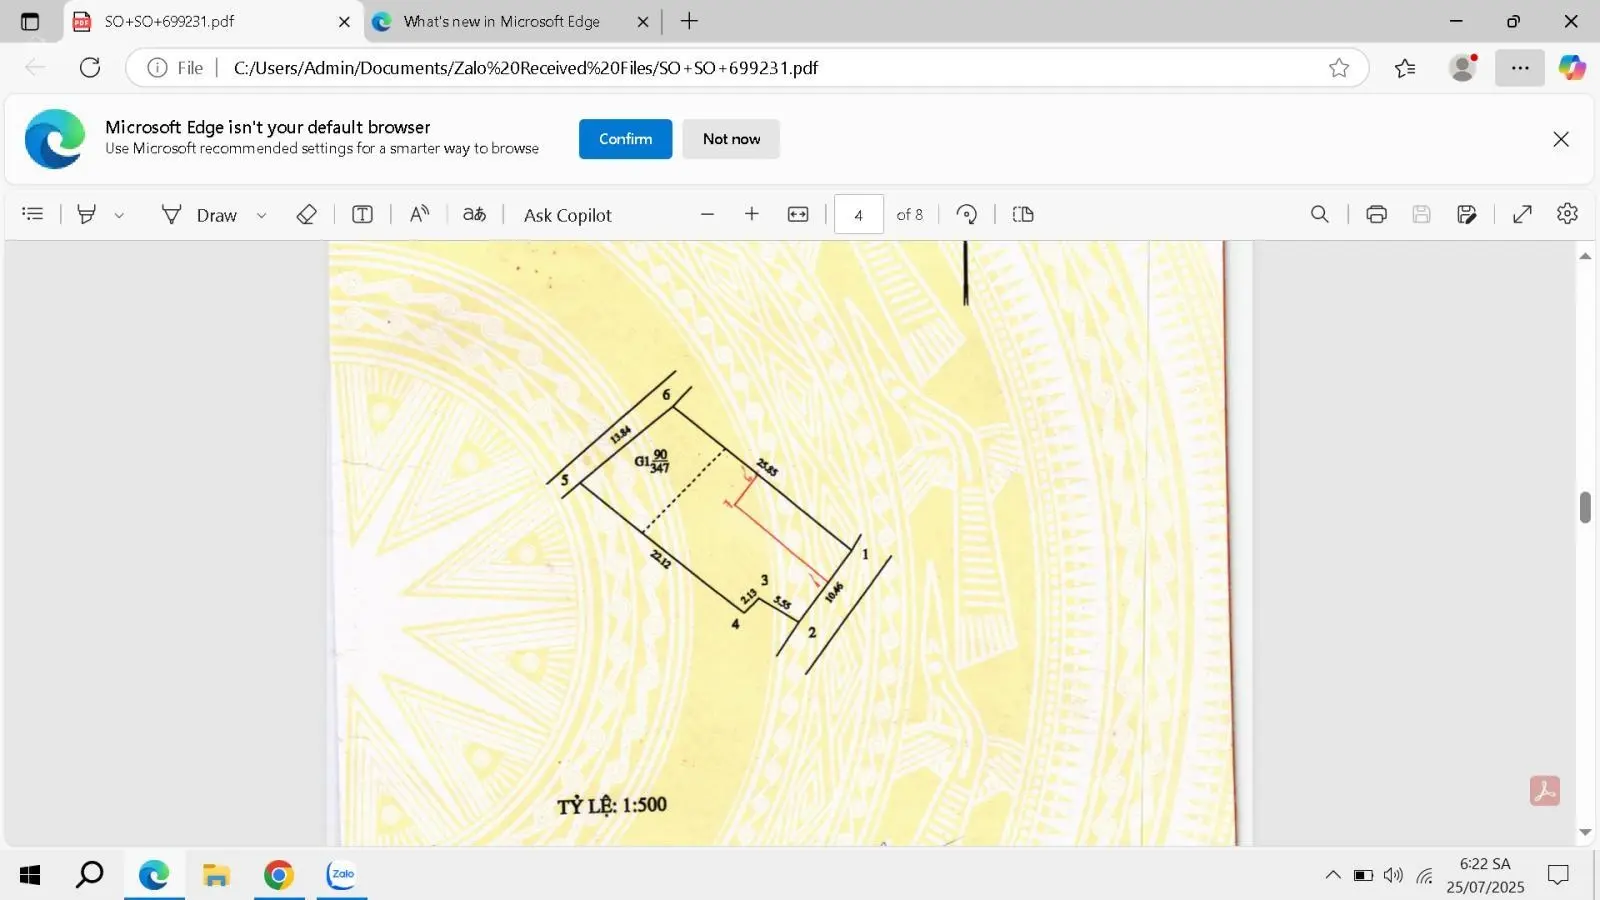
Task: Toggle Fit to width
Action: coord(798,214)
